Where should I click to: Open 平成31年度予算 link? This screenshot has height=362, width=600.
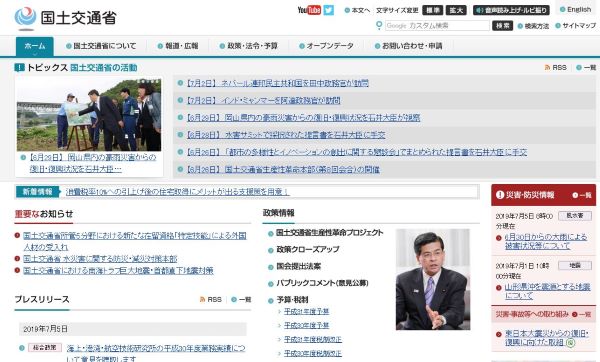(307, 311)
